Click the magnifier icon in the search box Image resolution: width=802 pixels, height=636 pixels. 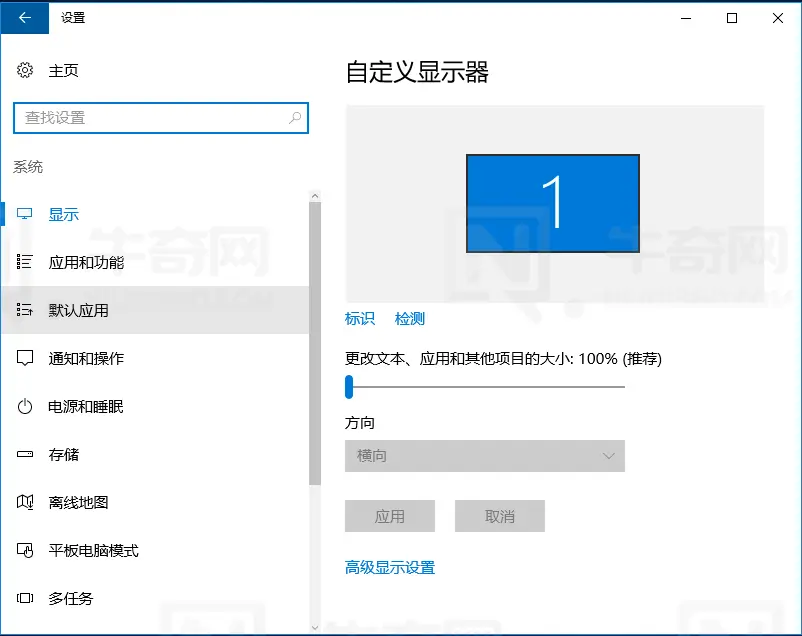pyautogui.click(x=295, y=118)
